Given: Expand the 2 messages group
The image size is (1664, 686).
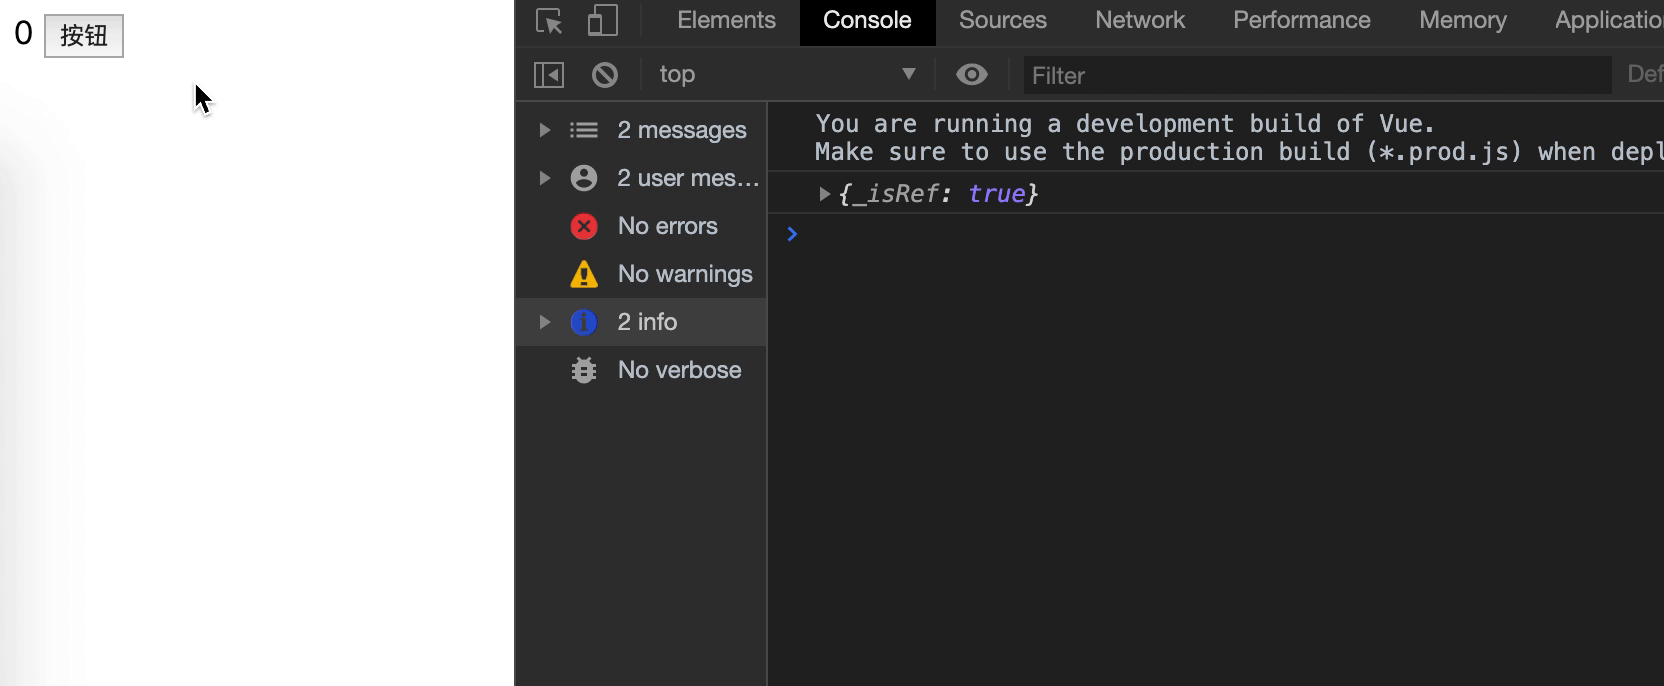Looking at the screenshot, I should tap(545, 130).
